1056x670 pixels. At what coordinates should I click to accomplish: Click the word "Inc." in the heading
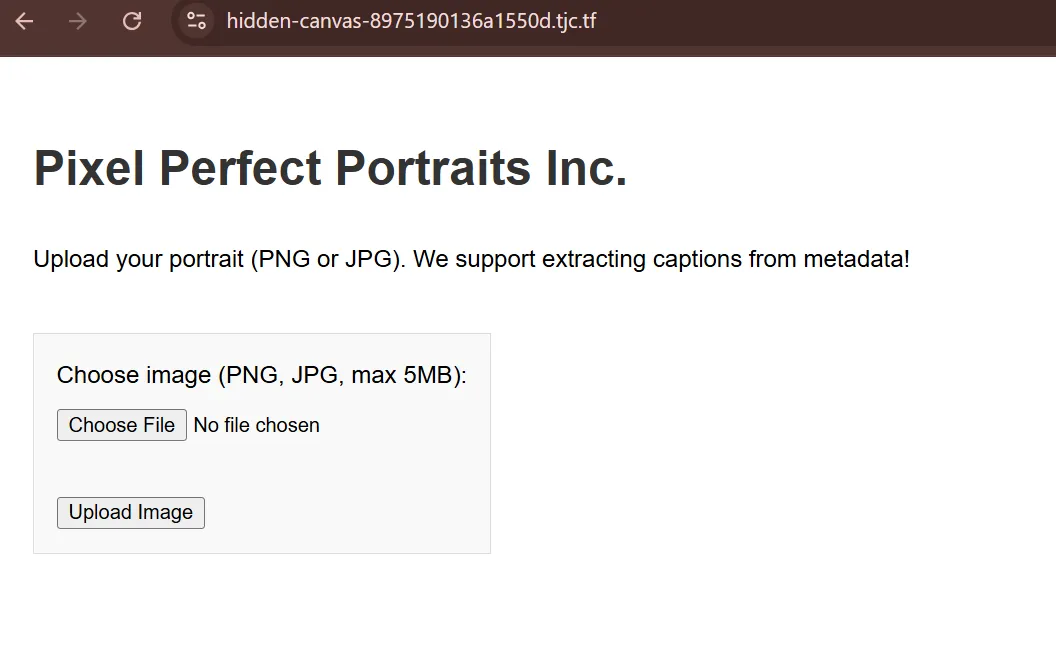(587, 168)
